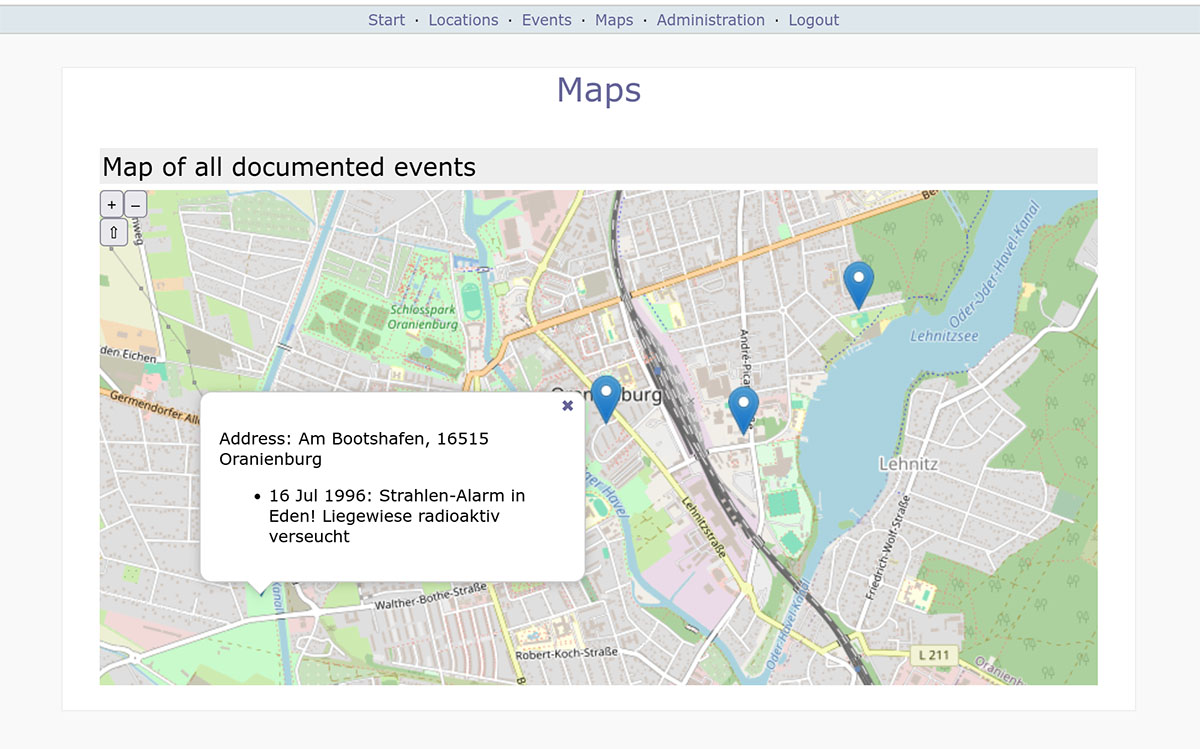The height and width of the screenshot is (749, 1200).
Task: Click Schlosspark Oranienburg on the map
Action: tap(423, 318)
